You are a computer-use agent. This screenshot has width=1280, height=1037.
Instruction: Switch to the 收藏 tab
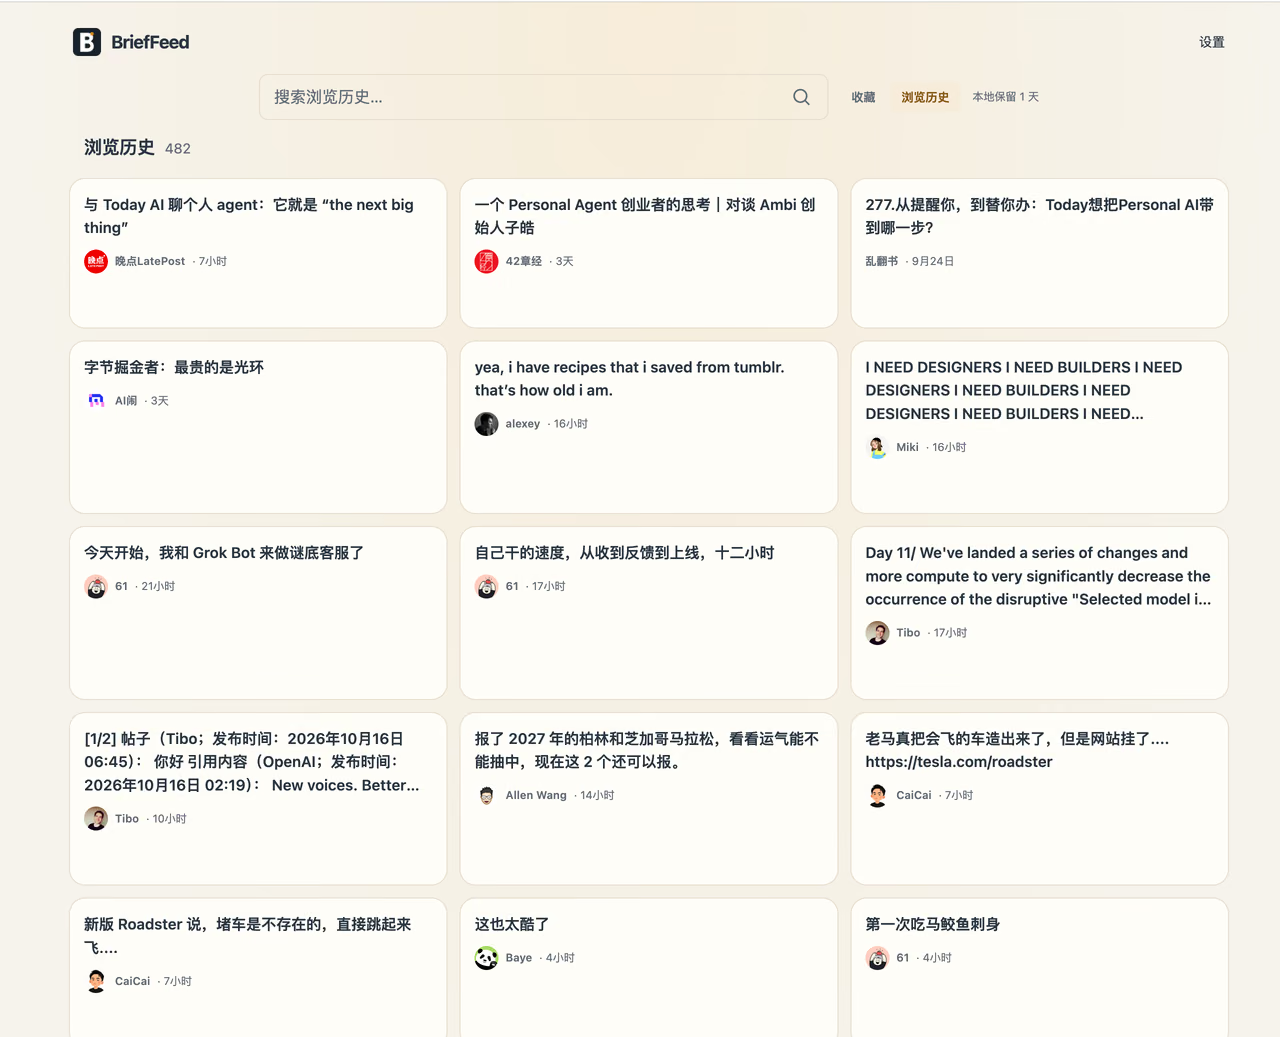[863, 97]
